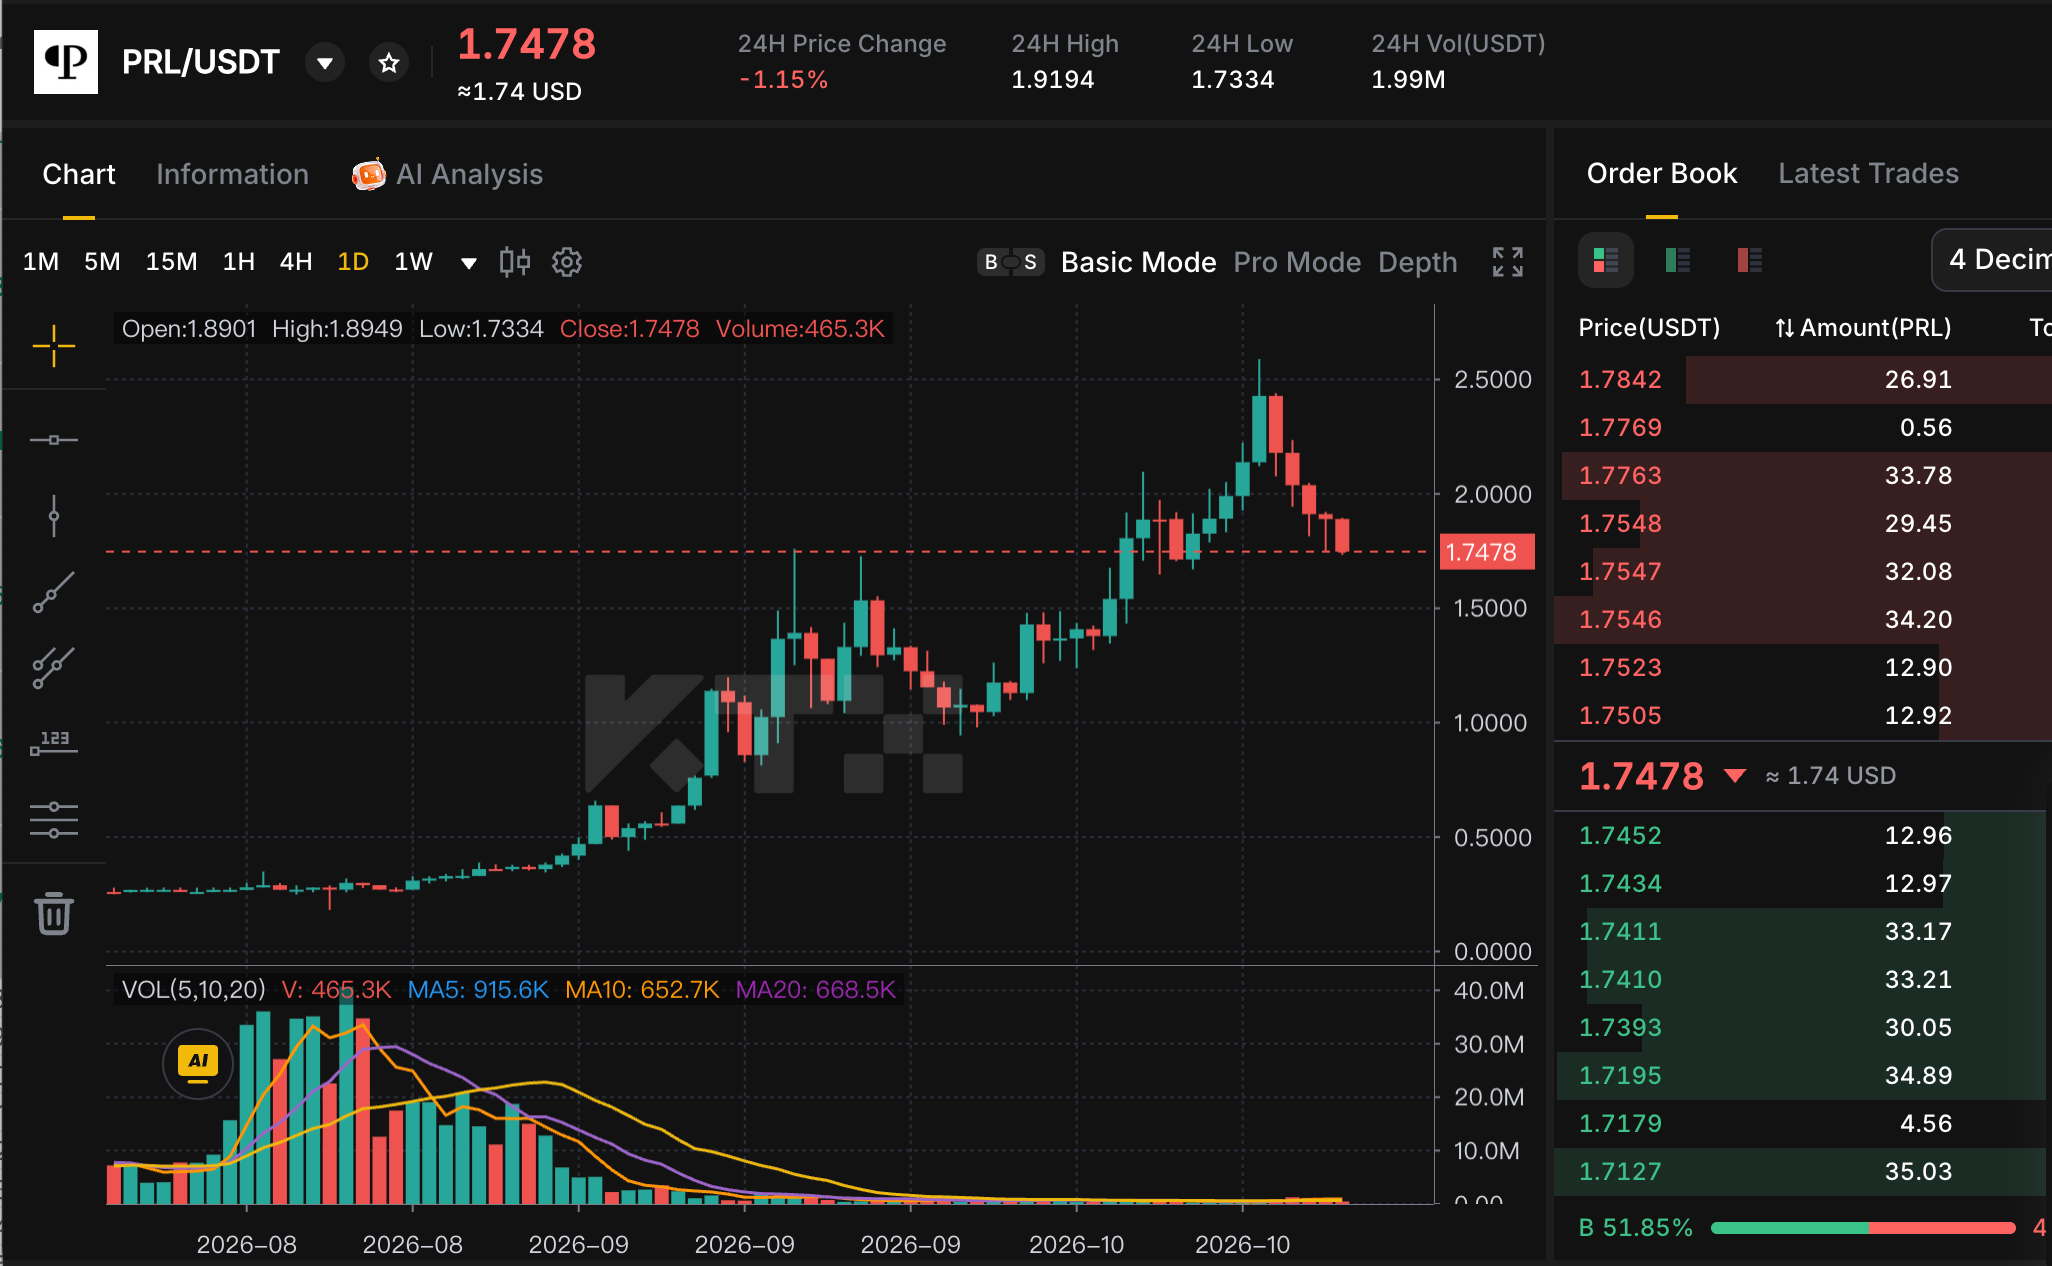Image resolution: width=2052 pixels, height=1266 pixels.
Task: Open chart settings gear icon
Action: click(x=567, y=262)
